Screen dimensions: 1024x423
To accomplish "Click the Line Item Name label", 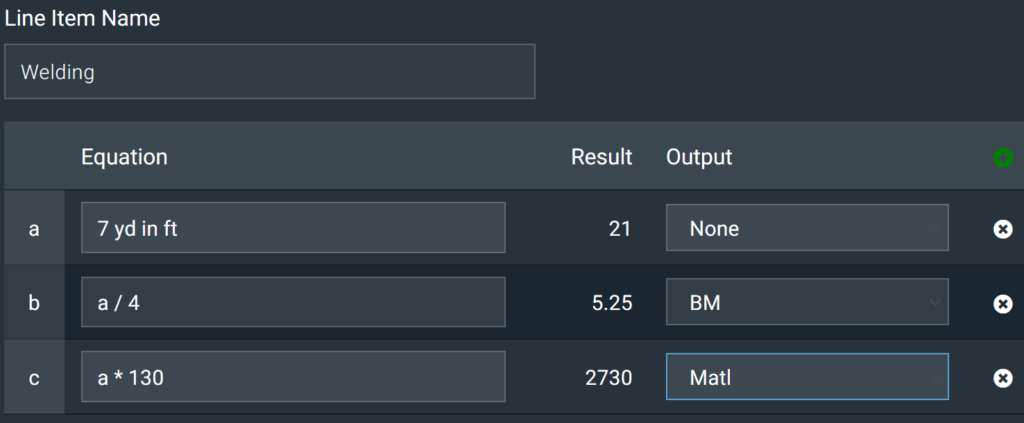I will 82,18.
